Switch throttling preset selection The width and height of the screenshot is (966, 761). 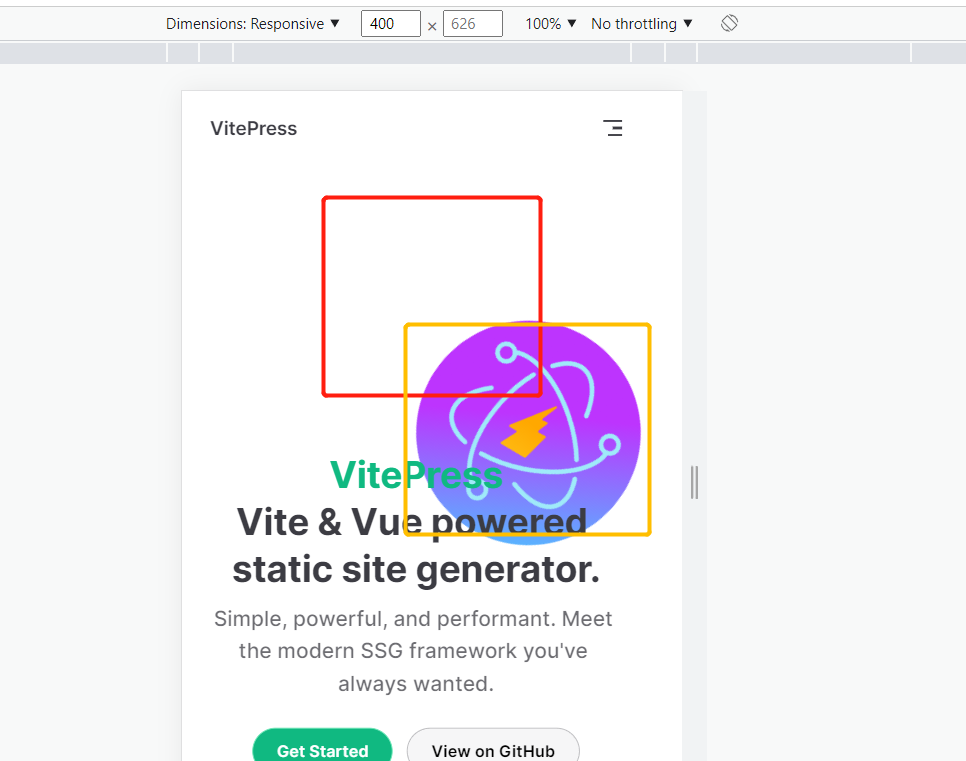click(x=641, y=23)
